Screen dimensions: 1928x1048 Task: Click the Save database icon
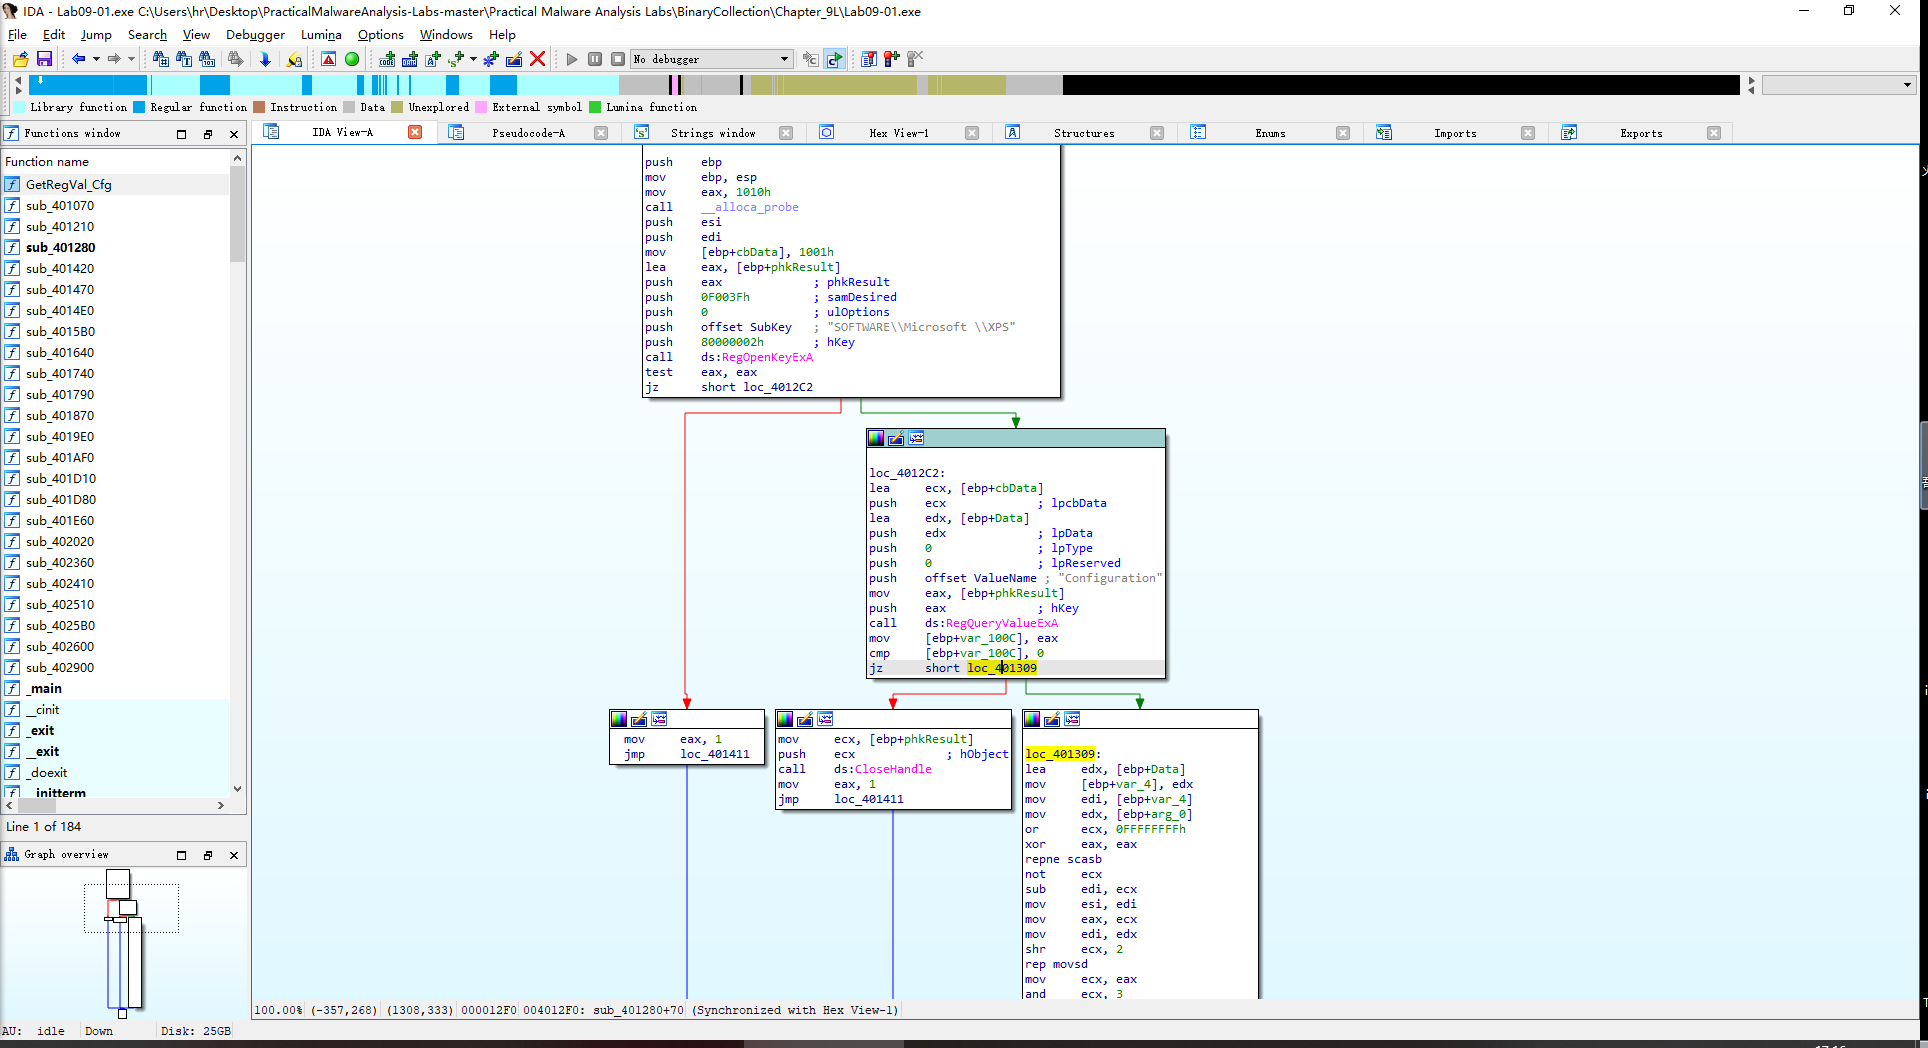pos(44,59)
